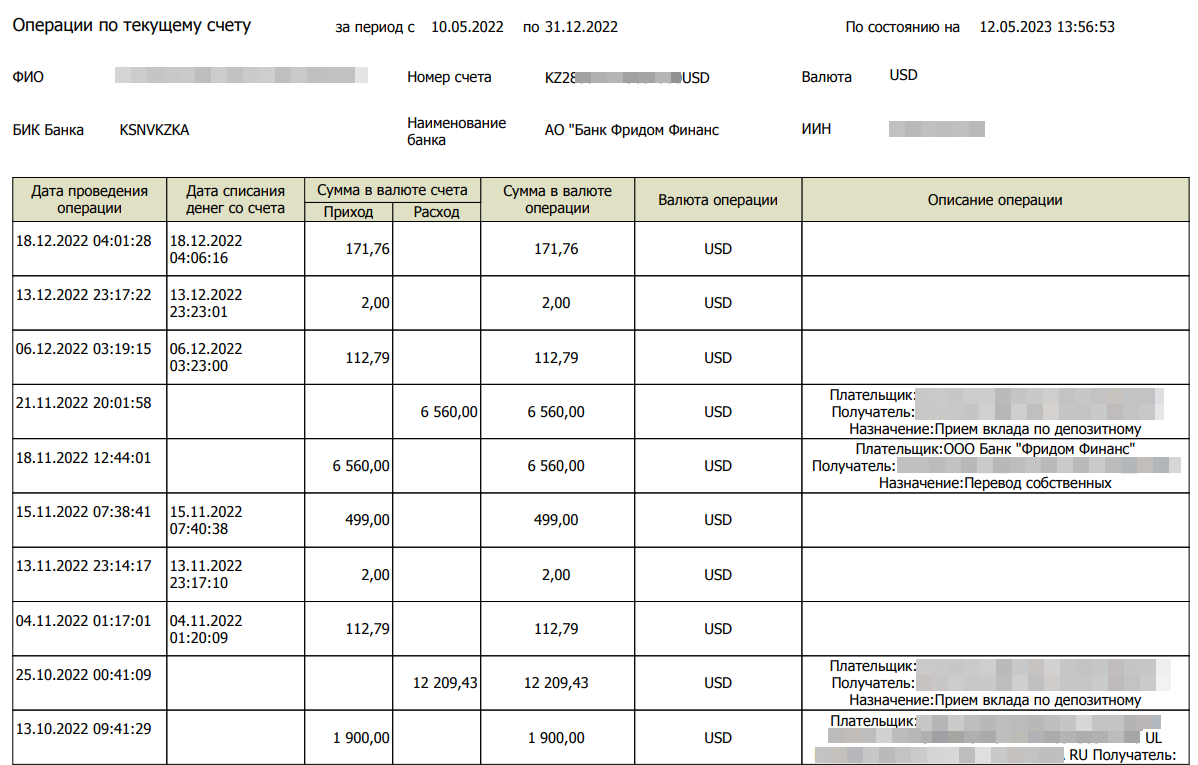Select operation date 15.11.2022 07:38:41
Screen dimensions: 1198x765
click(x=84, y=512)
